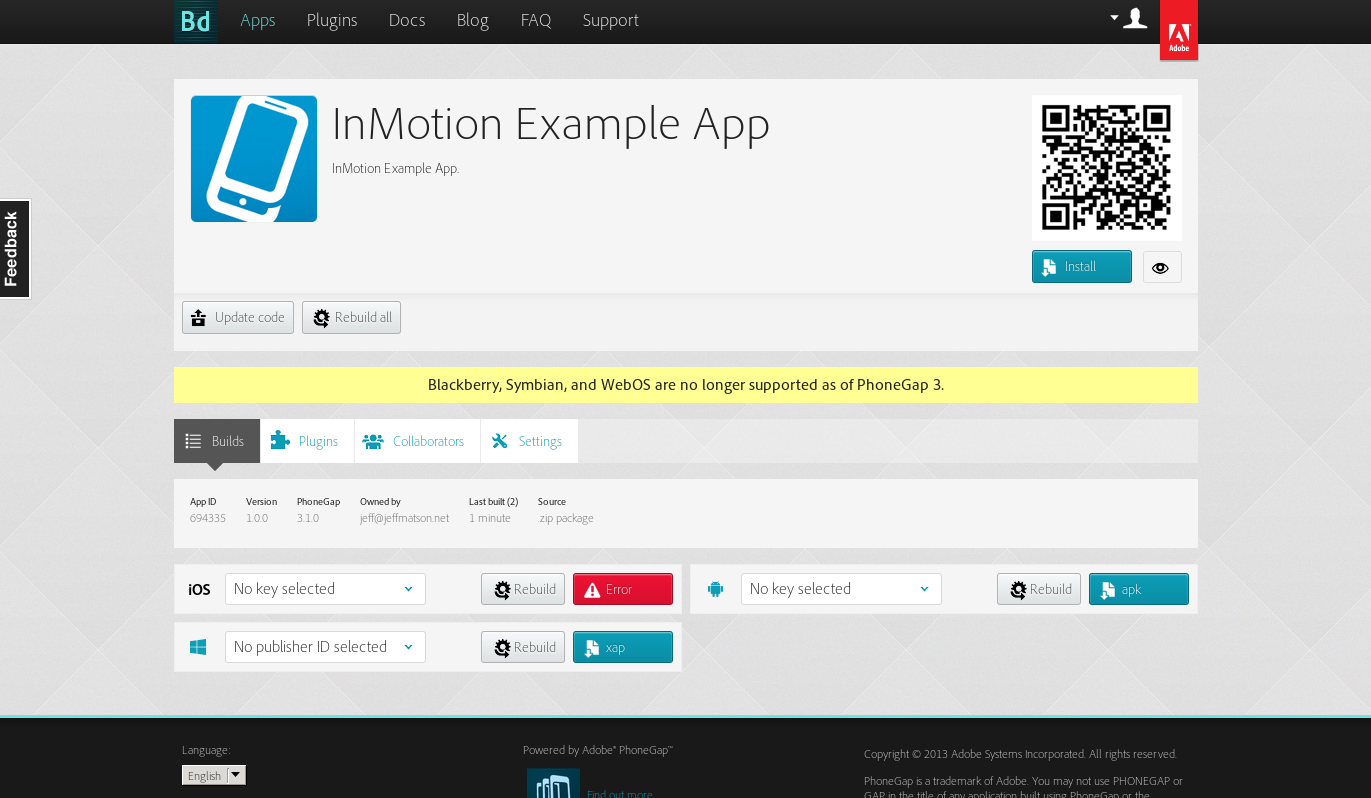This screenshot has width=1371, height=798.
Task: Open the Feedback side tab
Action: click(x=15, y=249)
